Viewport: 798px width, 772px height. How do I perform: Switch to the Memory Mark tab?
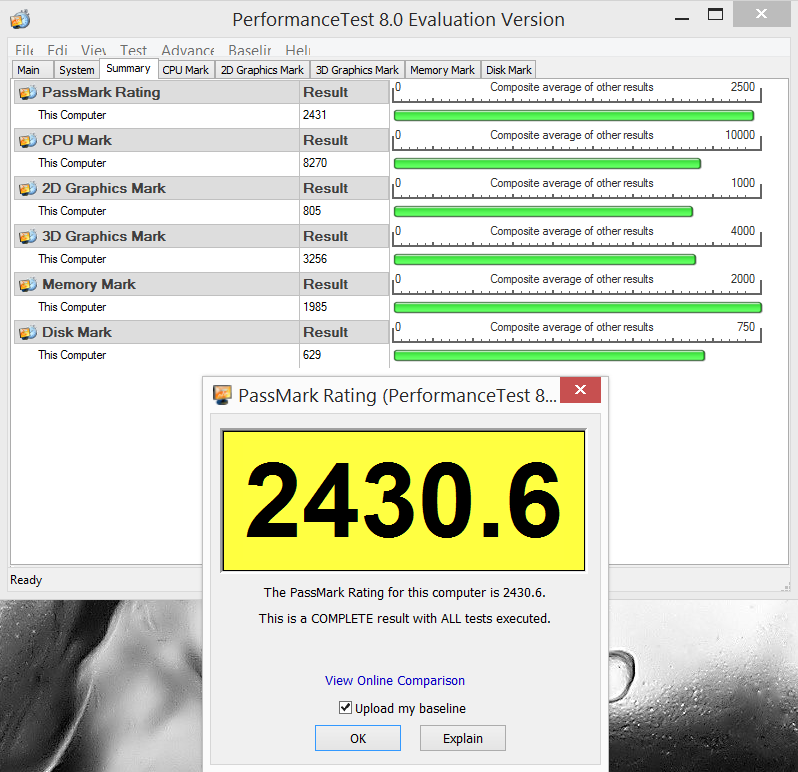(442, 70)
